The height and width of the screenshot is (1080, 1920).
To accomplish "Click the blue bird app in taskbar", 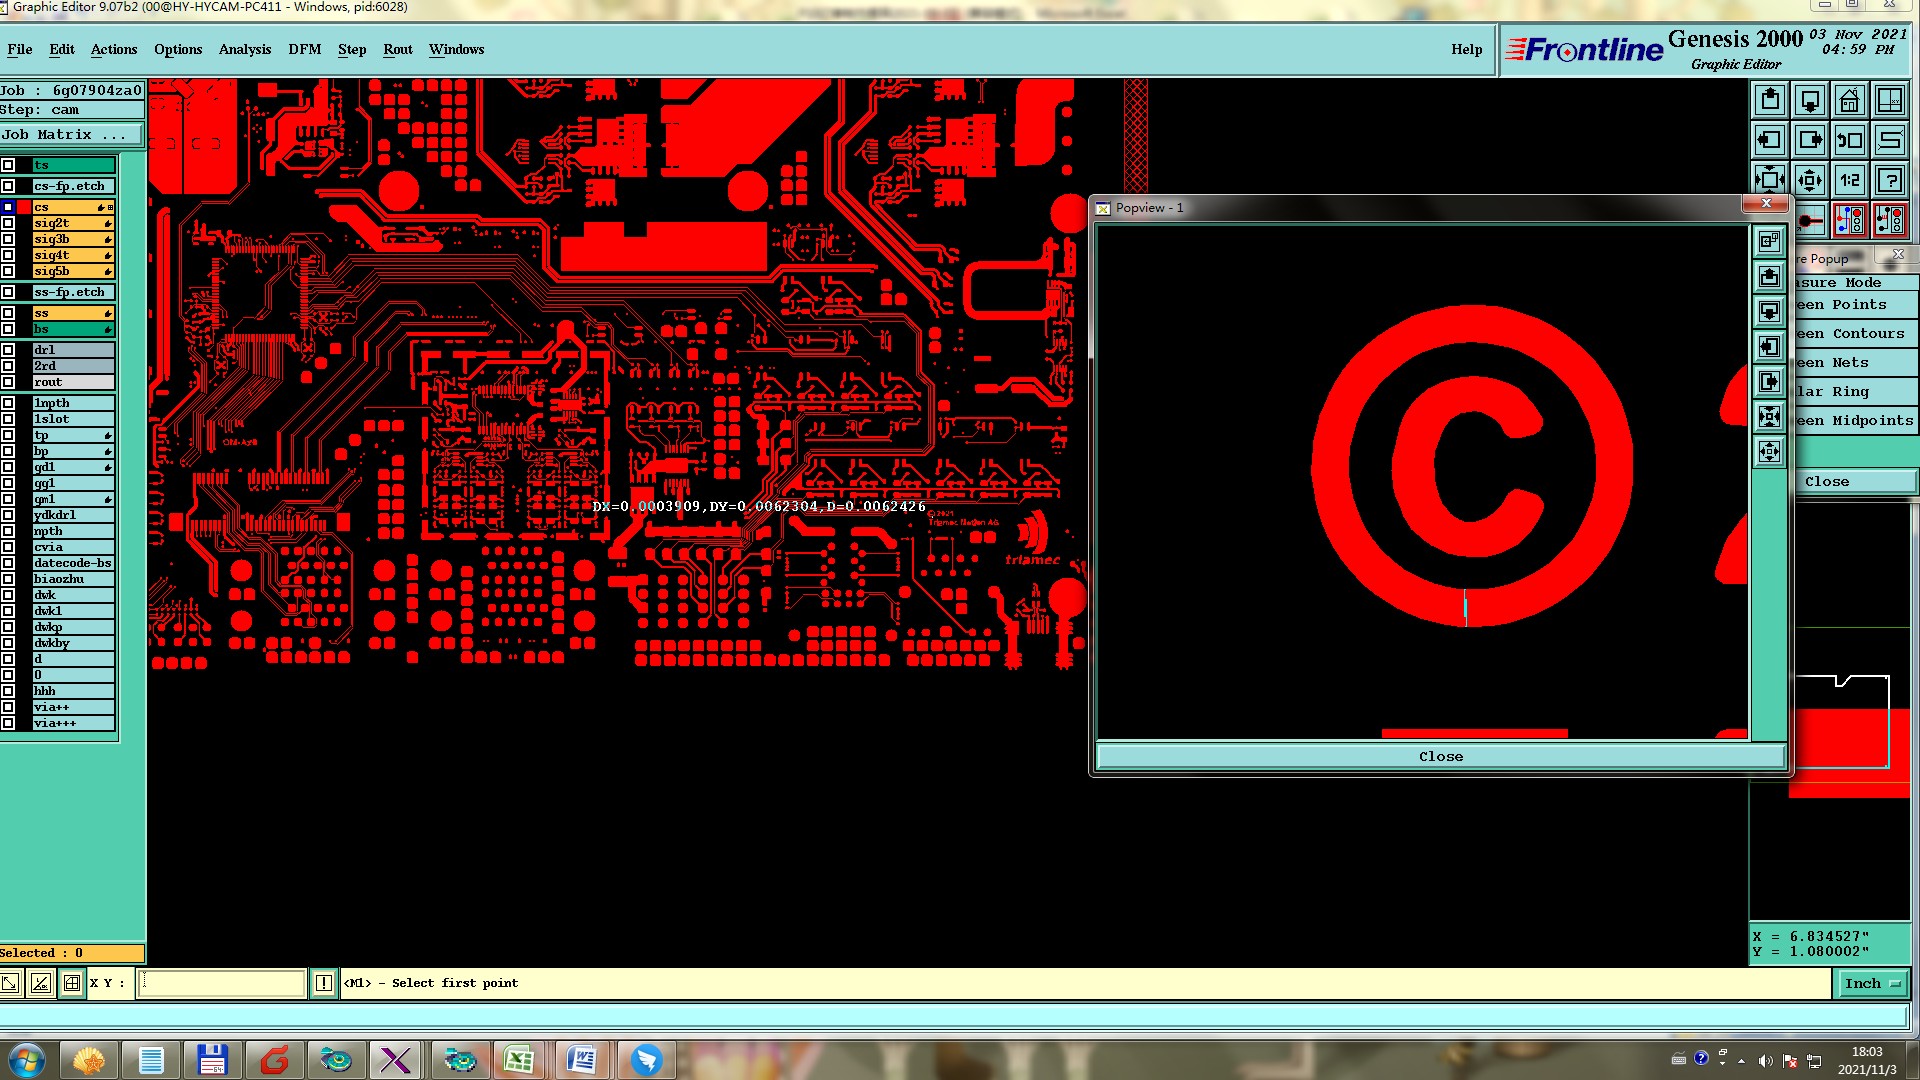I will (x=646, y=1060).
